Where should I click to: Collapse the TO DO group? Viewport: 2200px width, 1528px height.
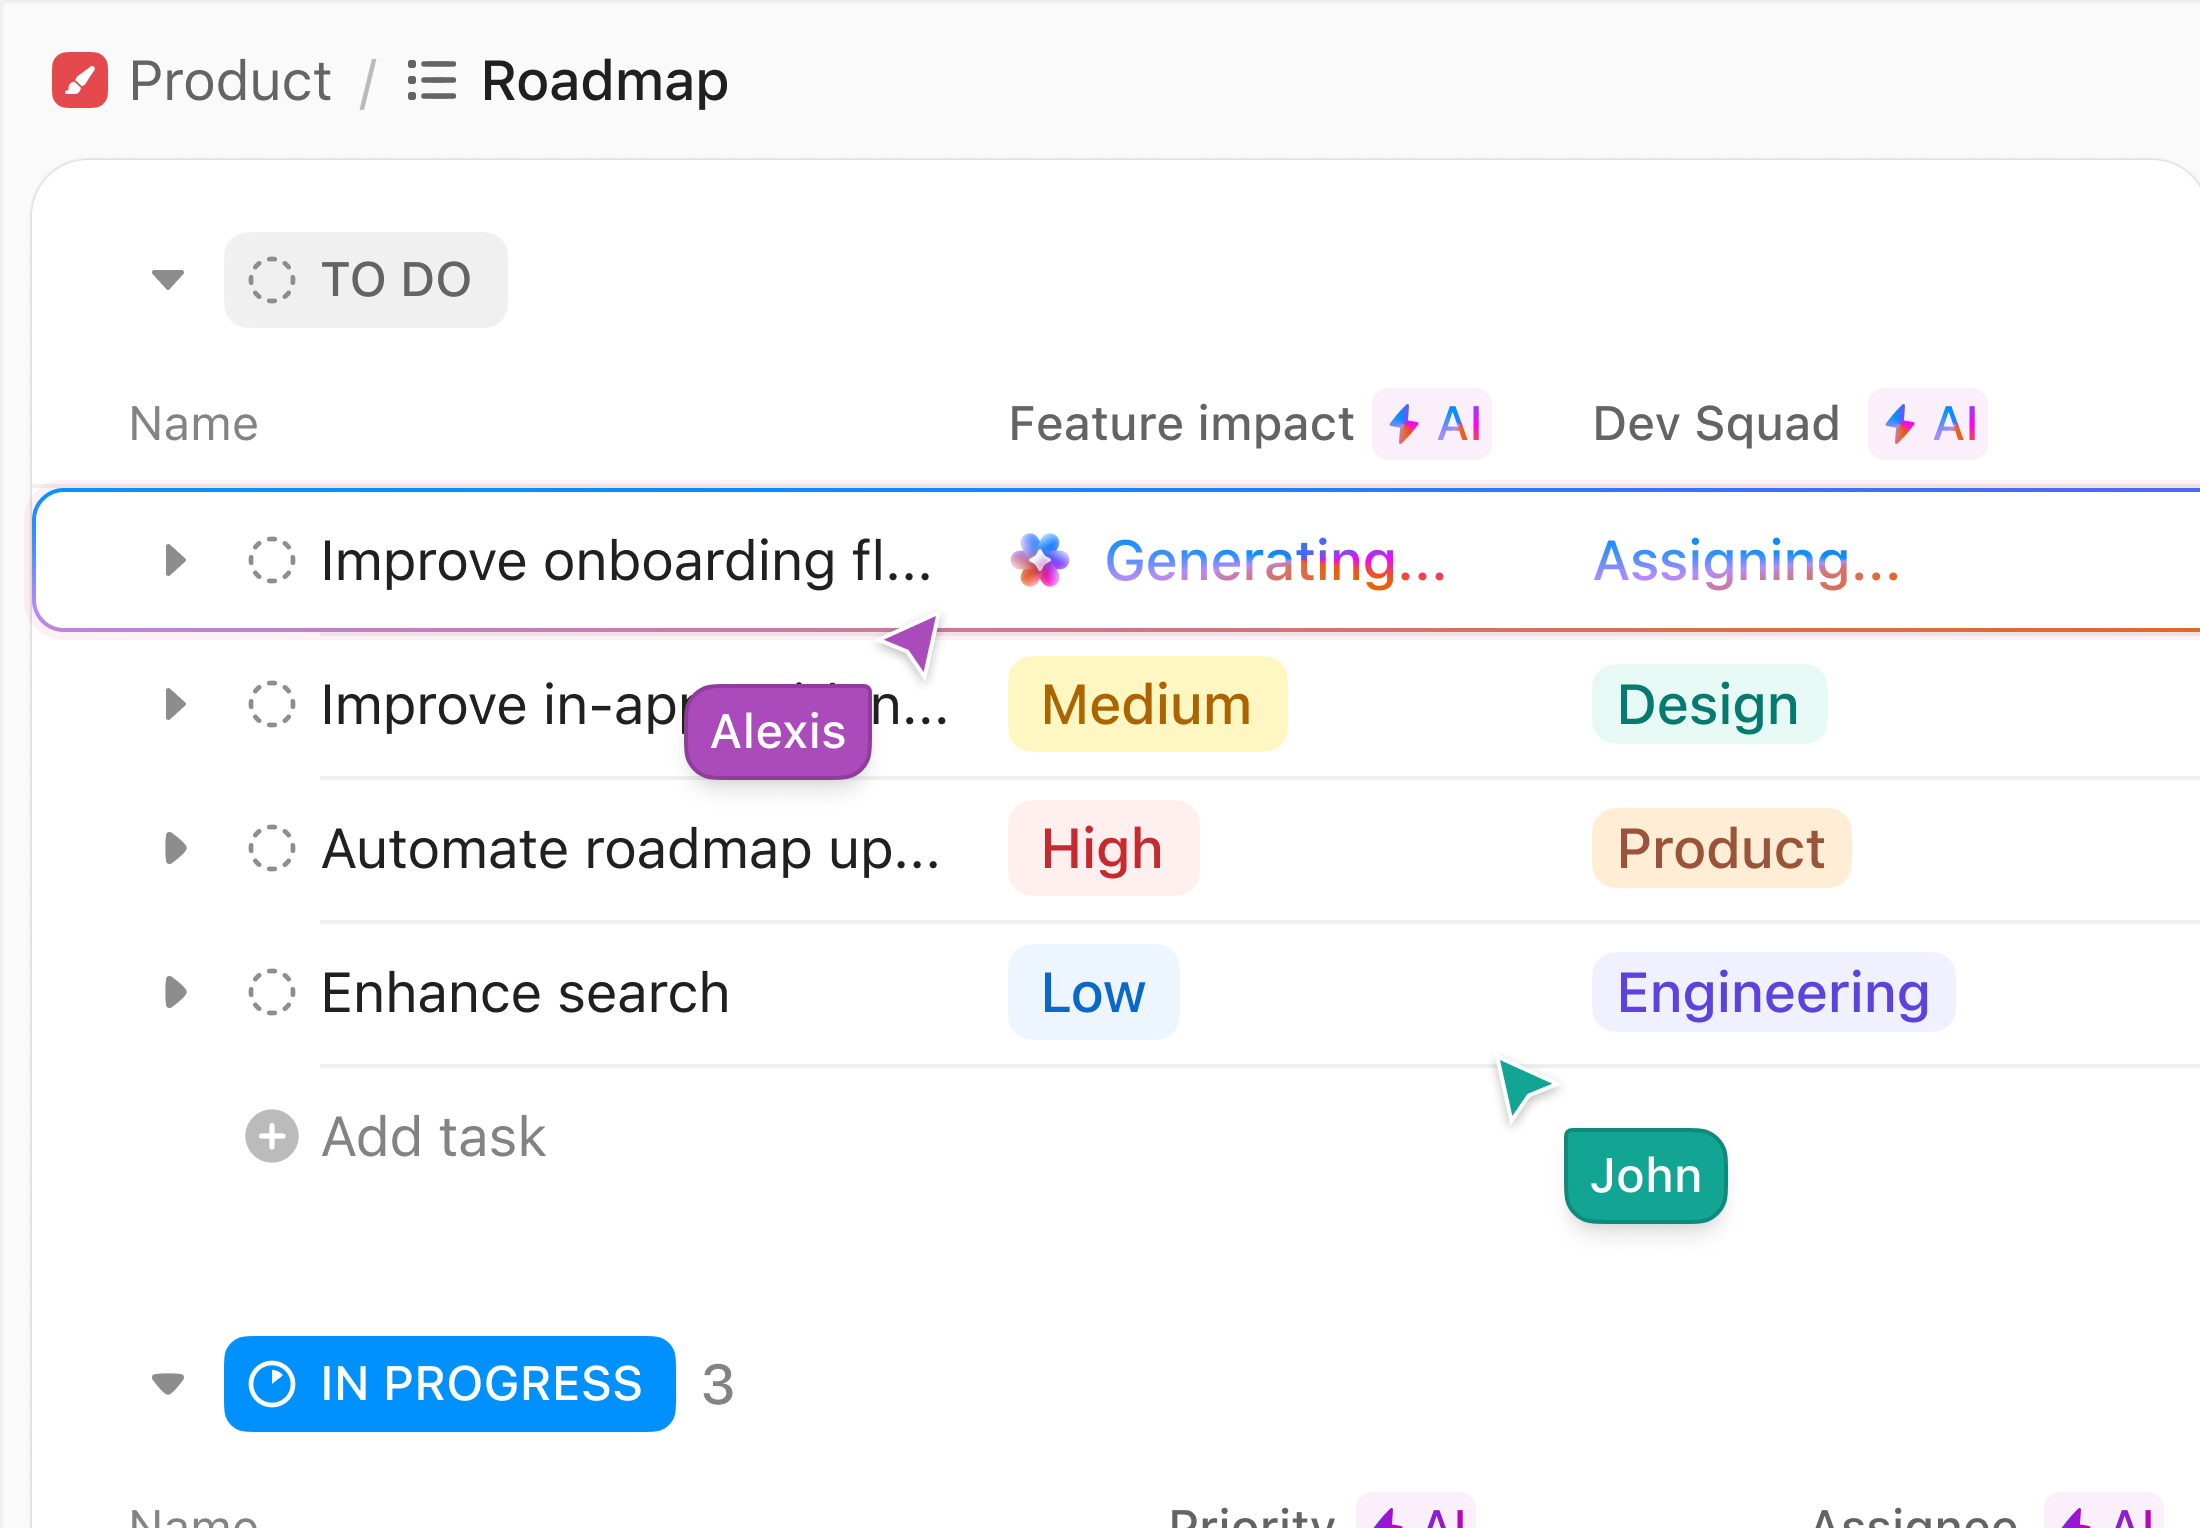point(168,280)
